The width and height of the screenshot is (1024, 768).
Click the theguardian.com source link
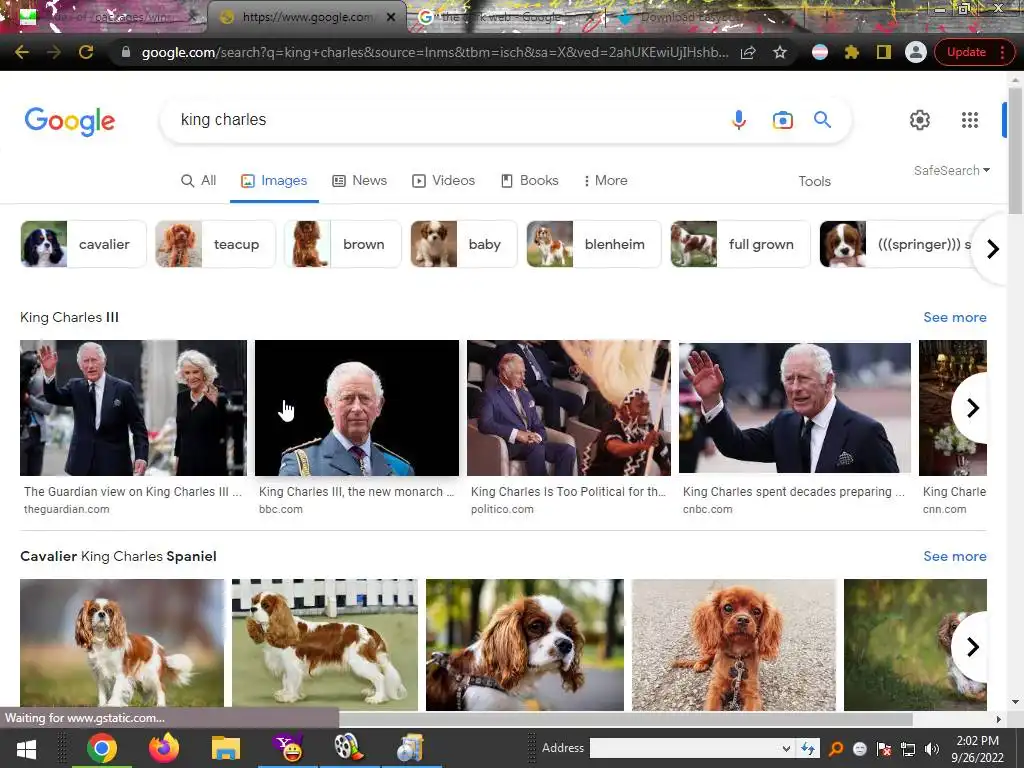coord(67,509)
